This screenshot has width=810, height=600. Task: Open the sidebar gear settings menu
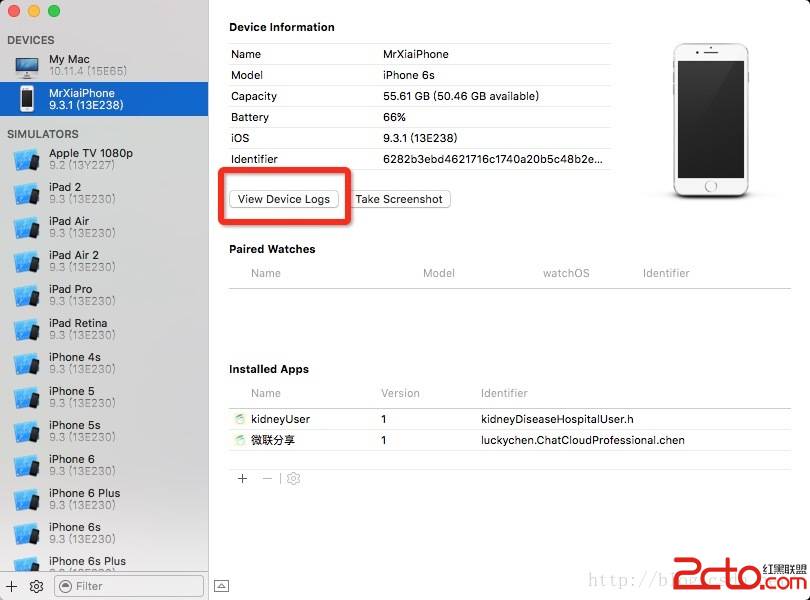(x=36, y=586)
